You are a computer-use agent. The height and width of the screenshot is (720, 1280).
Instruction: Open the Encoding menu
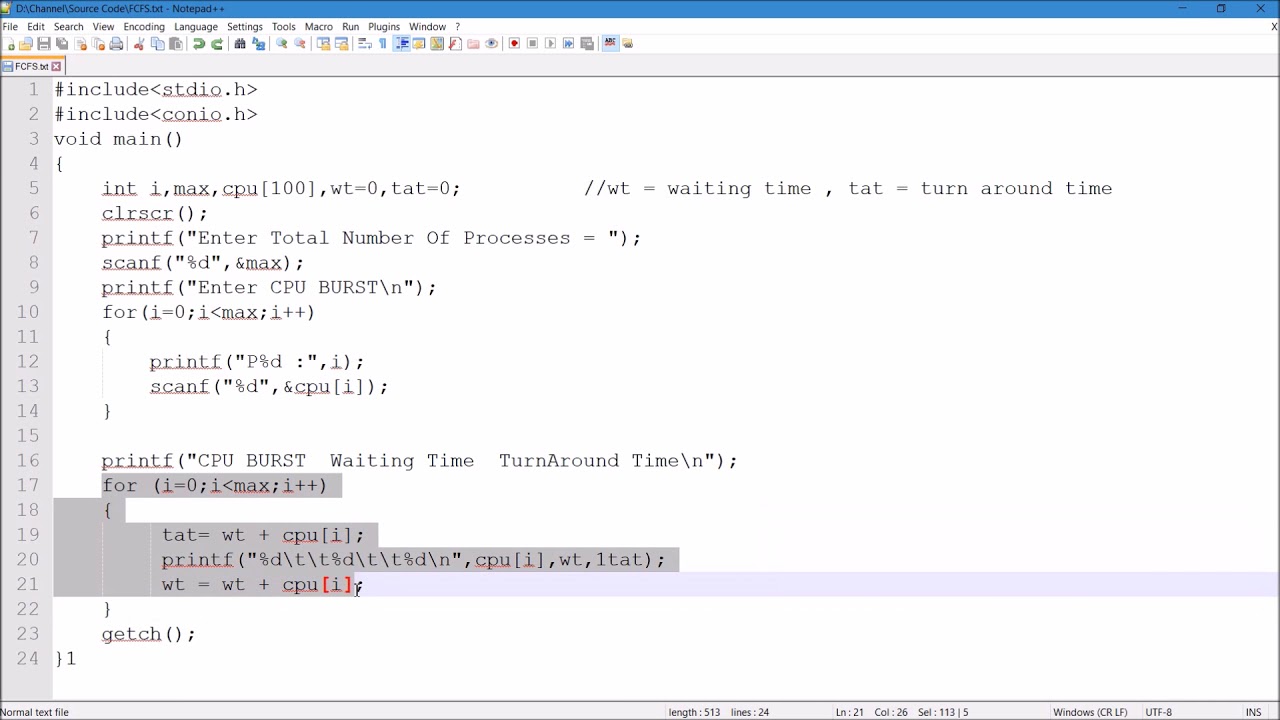144,27
